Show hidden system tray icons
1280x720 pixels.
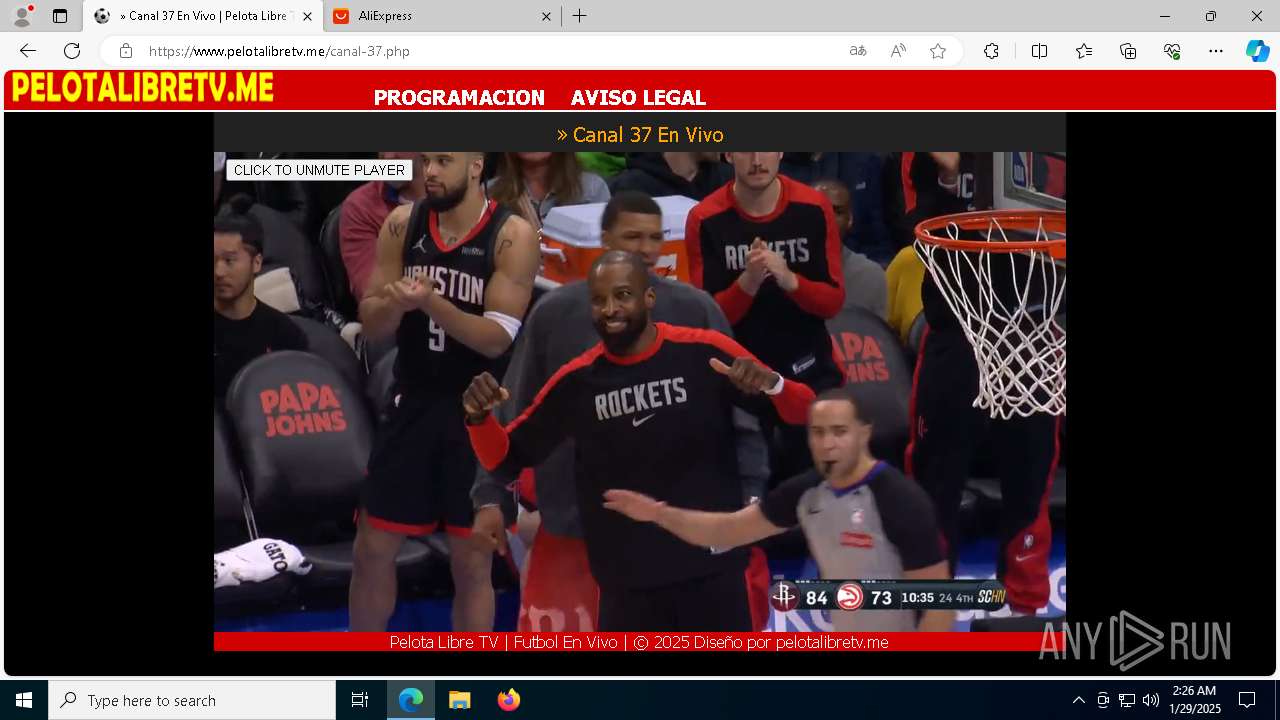(x=1078, y=700)
